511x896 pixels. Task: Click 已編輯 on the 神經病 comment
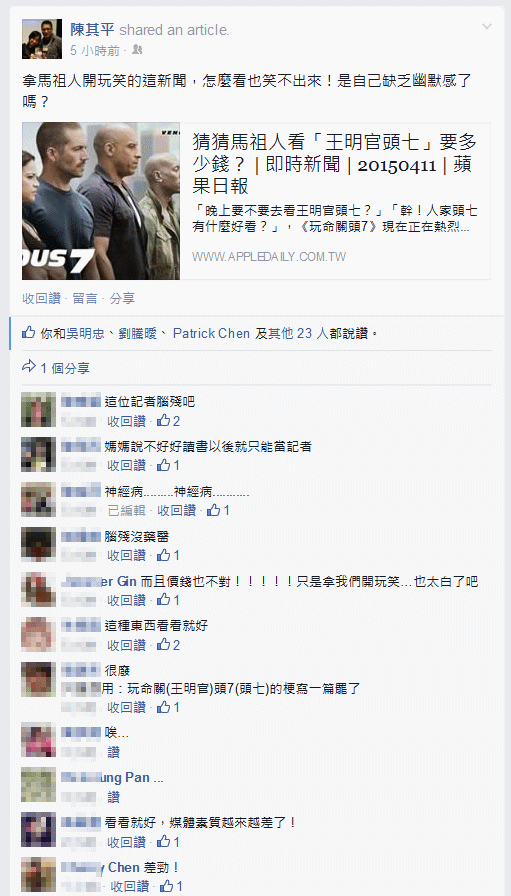pyautogui.click(x=127, y=510)
